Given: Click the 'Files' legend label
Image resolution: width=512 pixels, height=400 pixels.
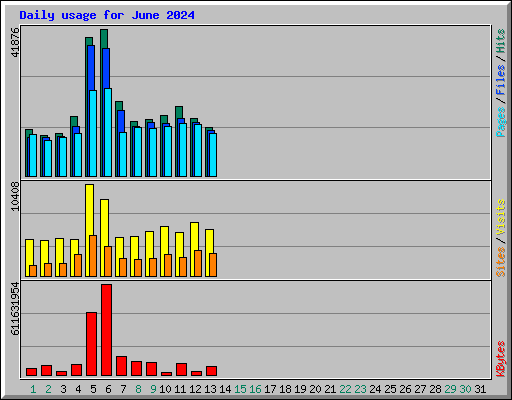Looking at the screenshot, I should click(501, 80).
